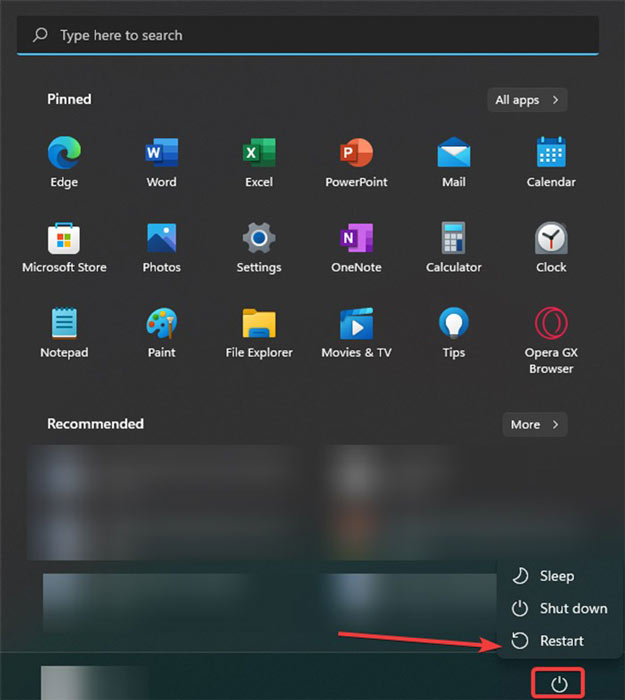Click the Type here to search field
This screenshot has height=700, width=625.
[x=308, y=35]
